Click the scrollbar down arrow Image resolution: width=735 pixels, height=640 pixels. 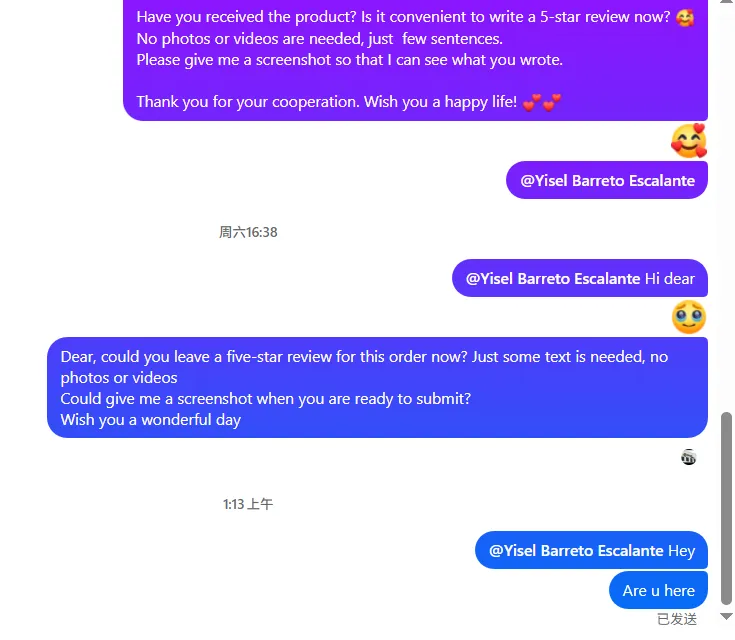click(727, 617)
